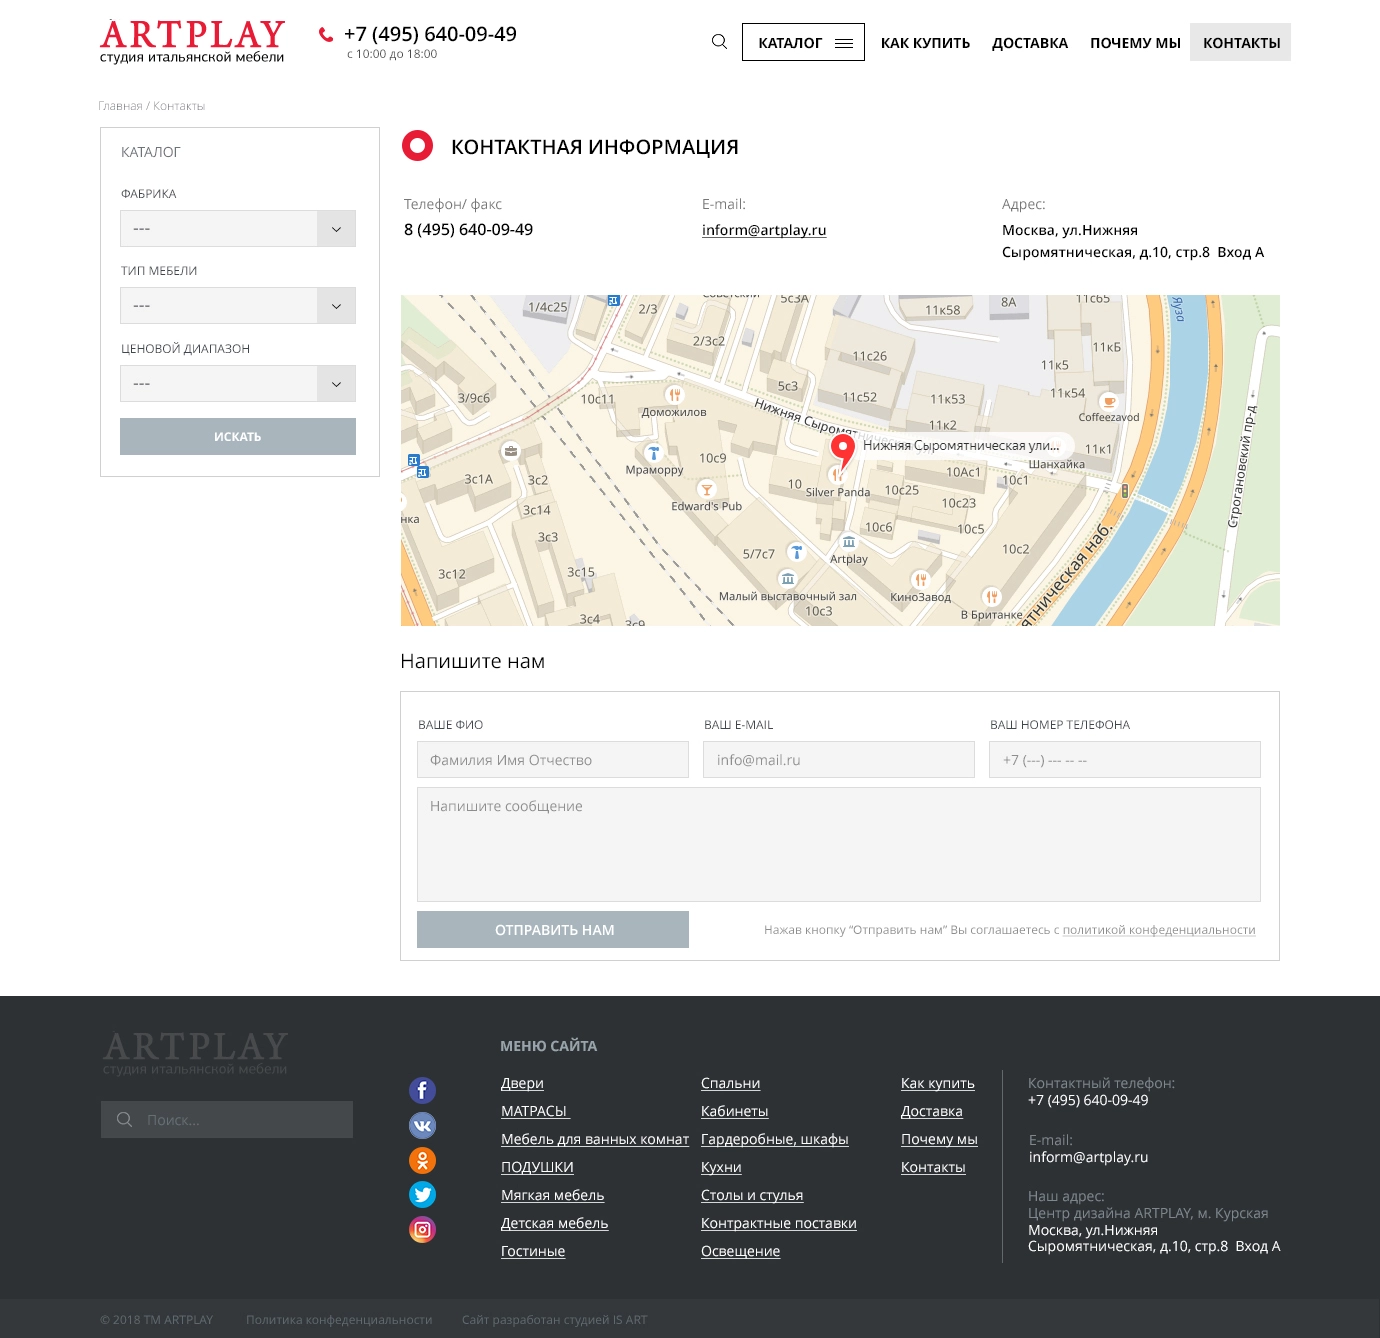Image resolution: width=1380 pixels, height=1338 pixels.
Task: Click the ARTPLAY logo in header
Action: pyautogui.click(x=192, y=42)
